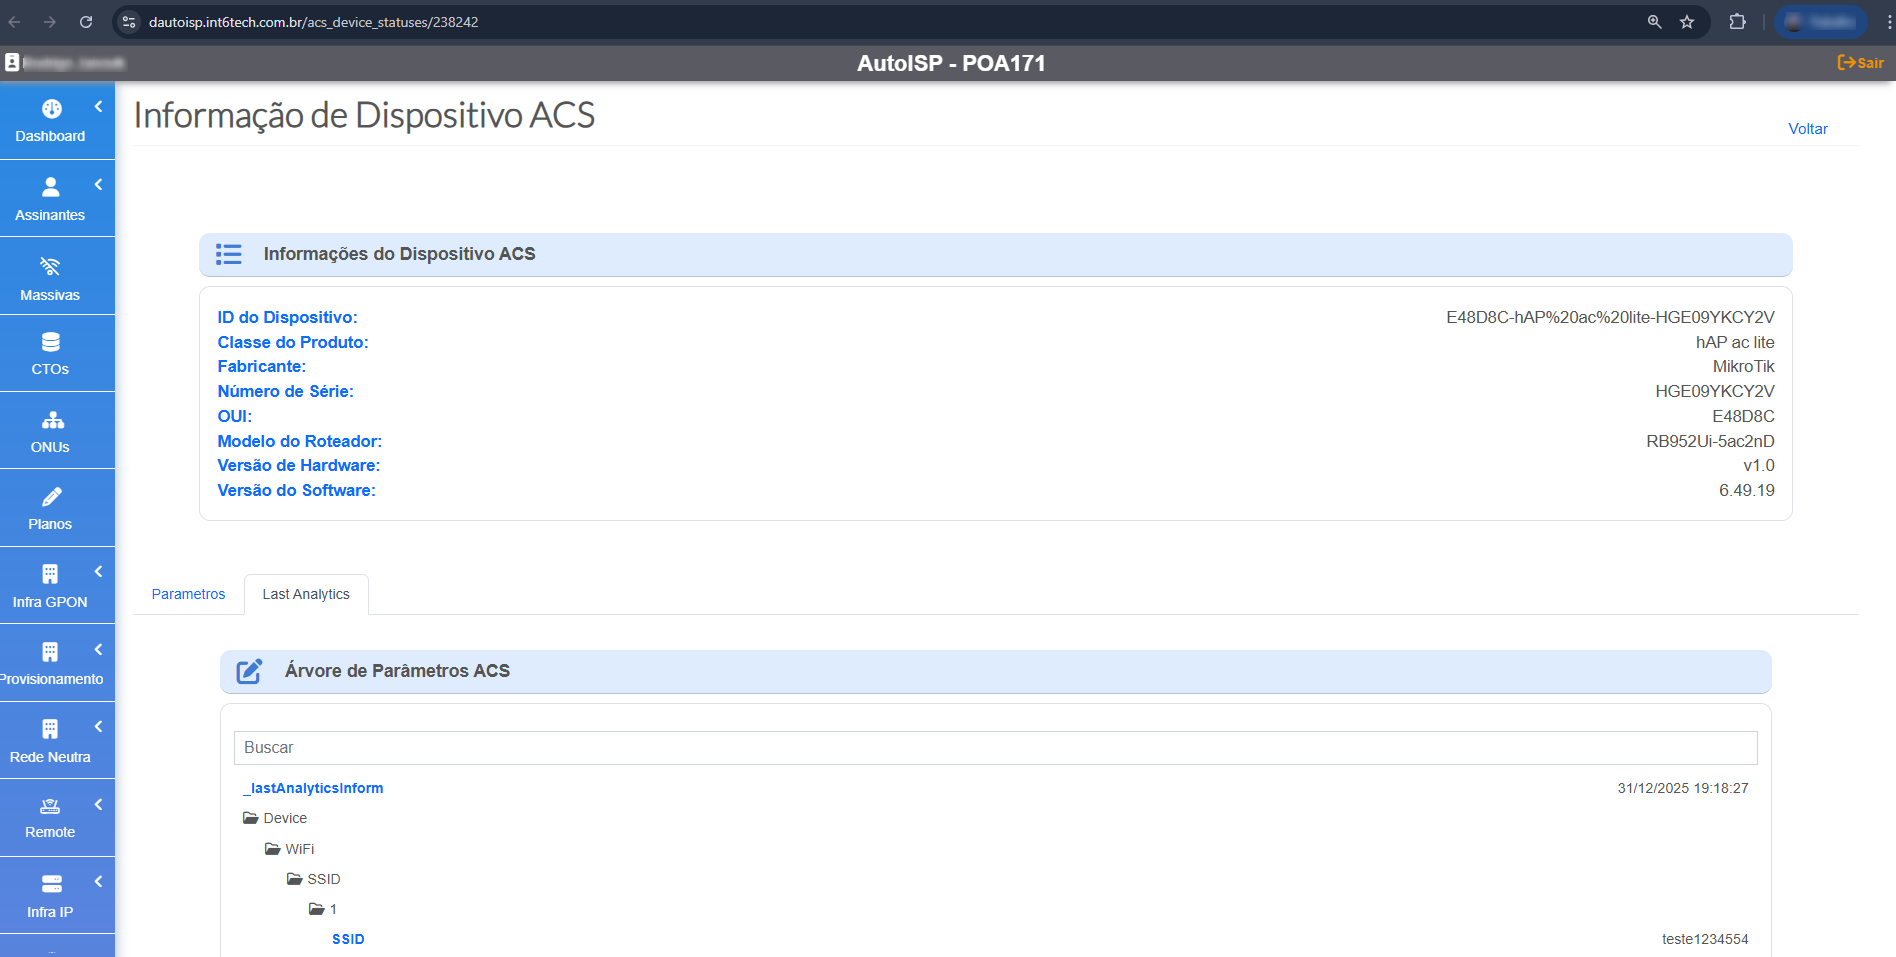Collapse the Device folder in tree
This screenshot has width=1896, height=957.
click(250, 818)
